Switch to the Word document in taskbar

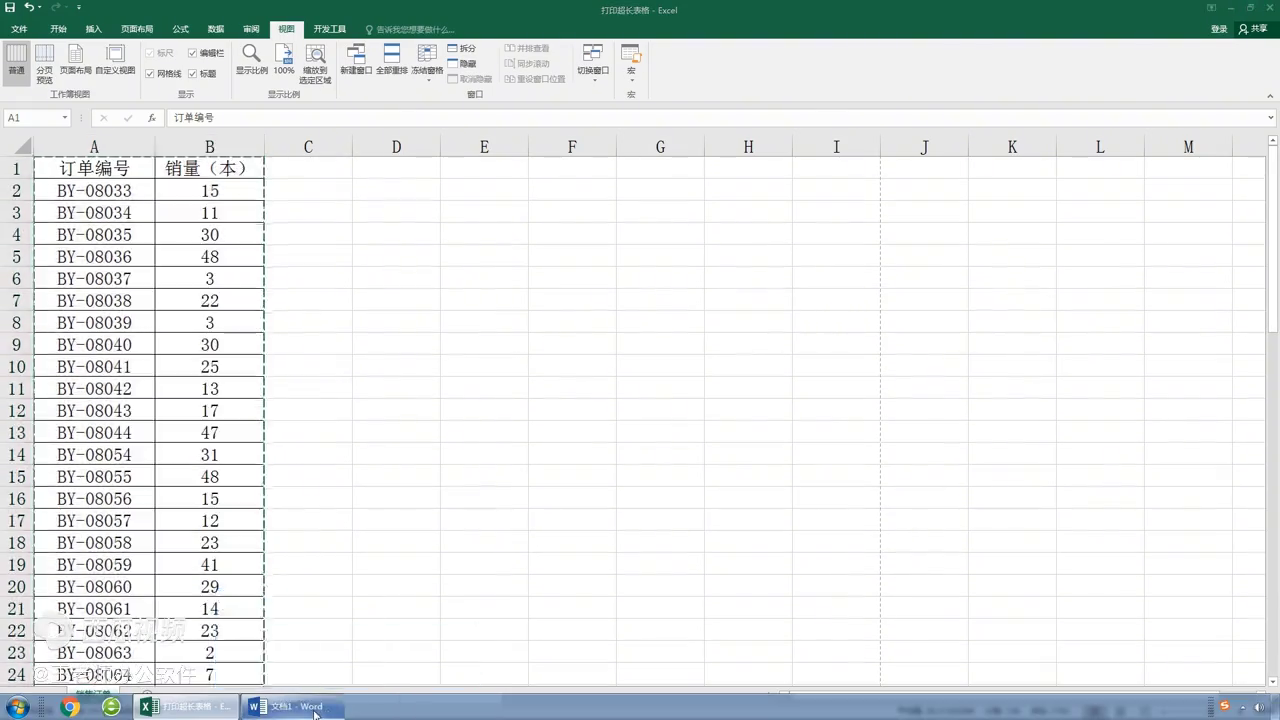point(294,707)
